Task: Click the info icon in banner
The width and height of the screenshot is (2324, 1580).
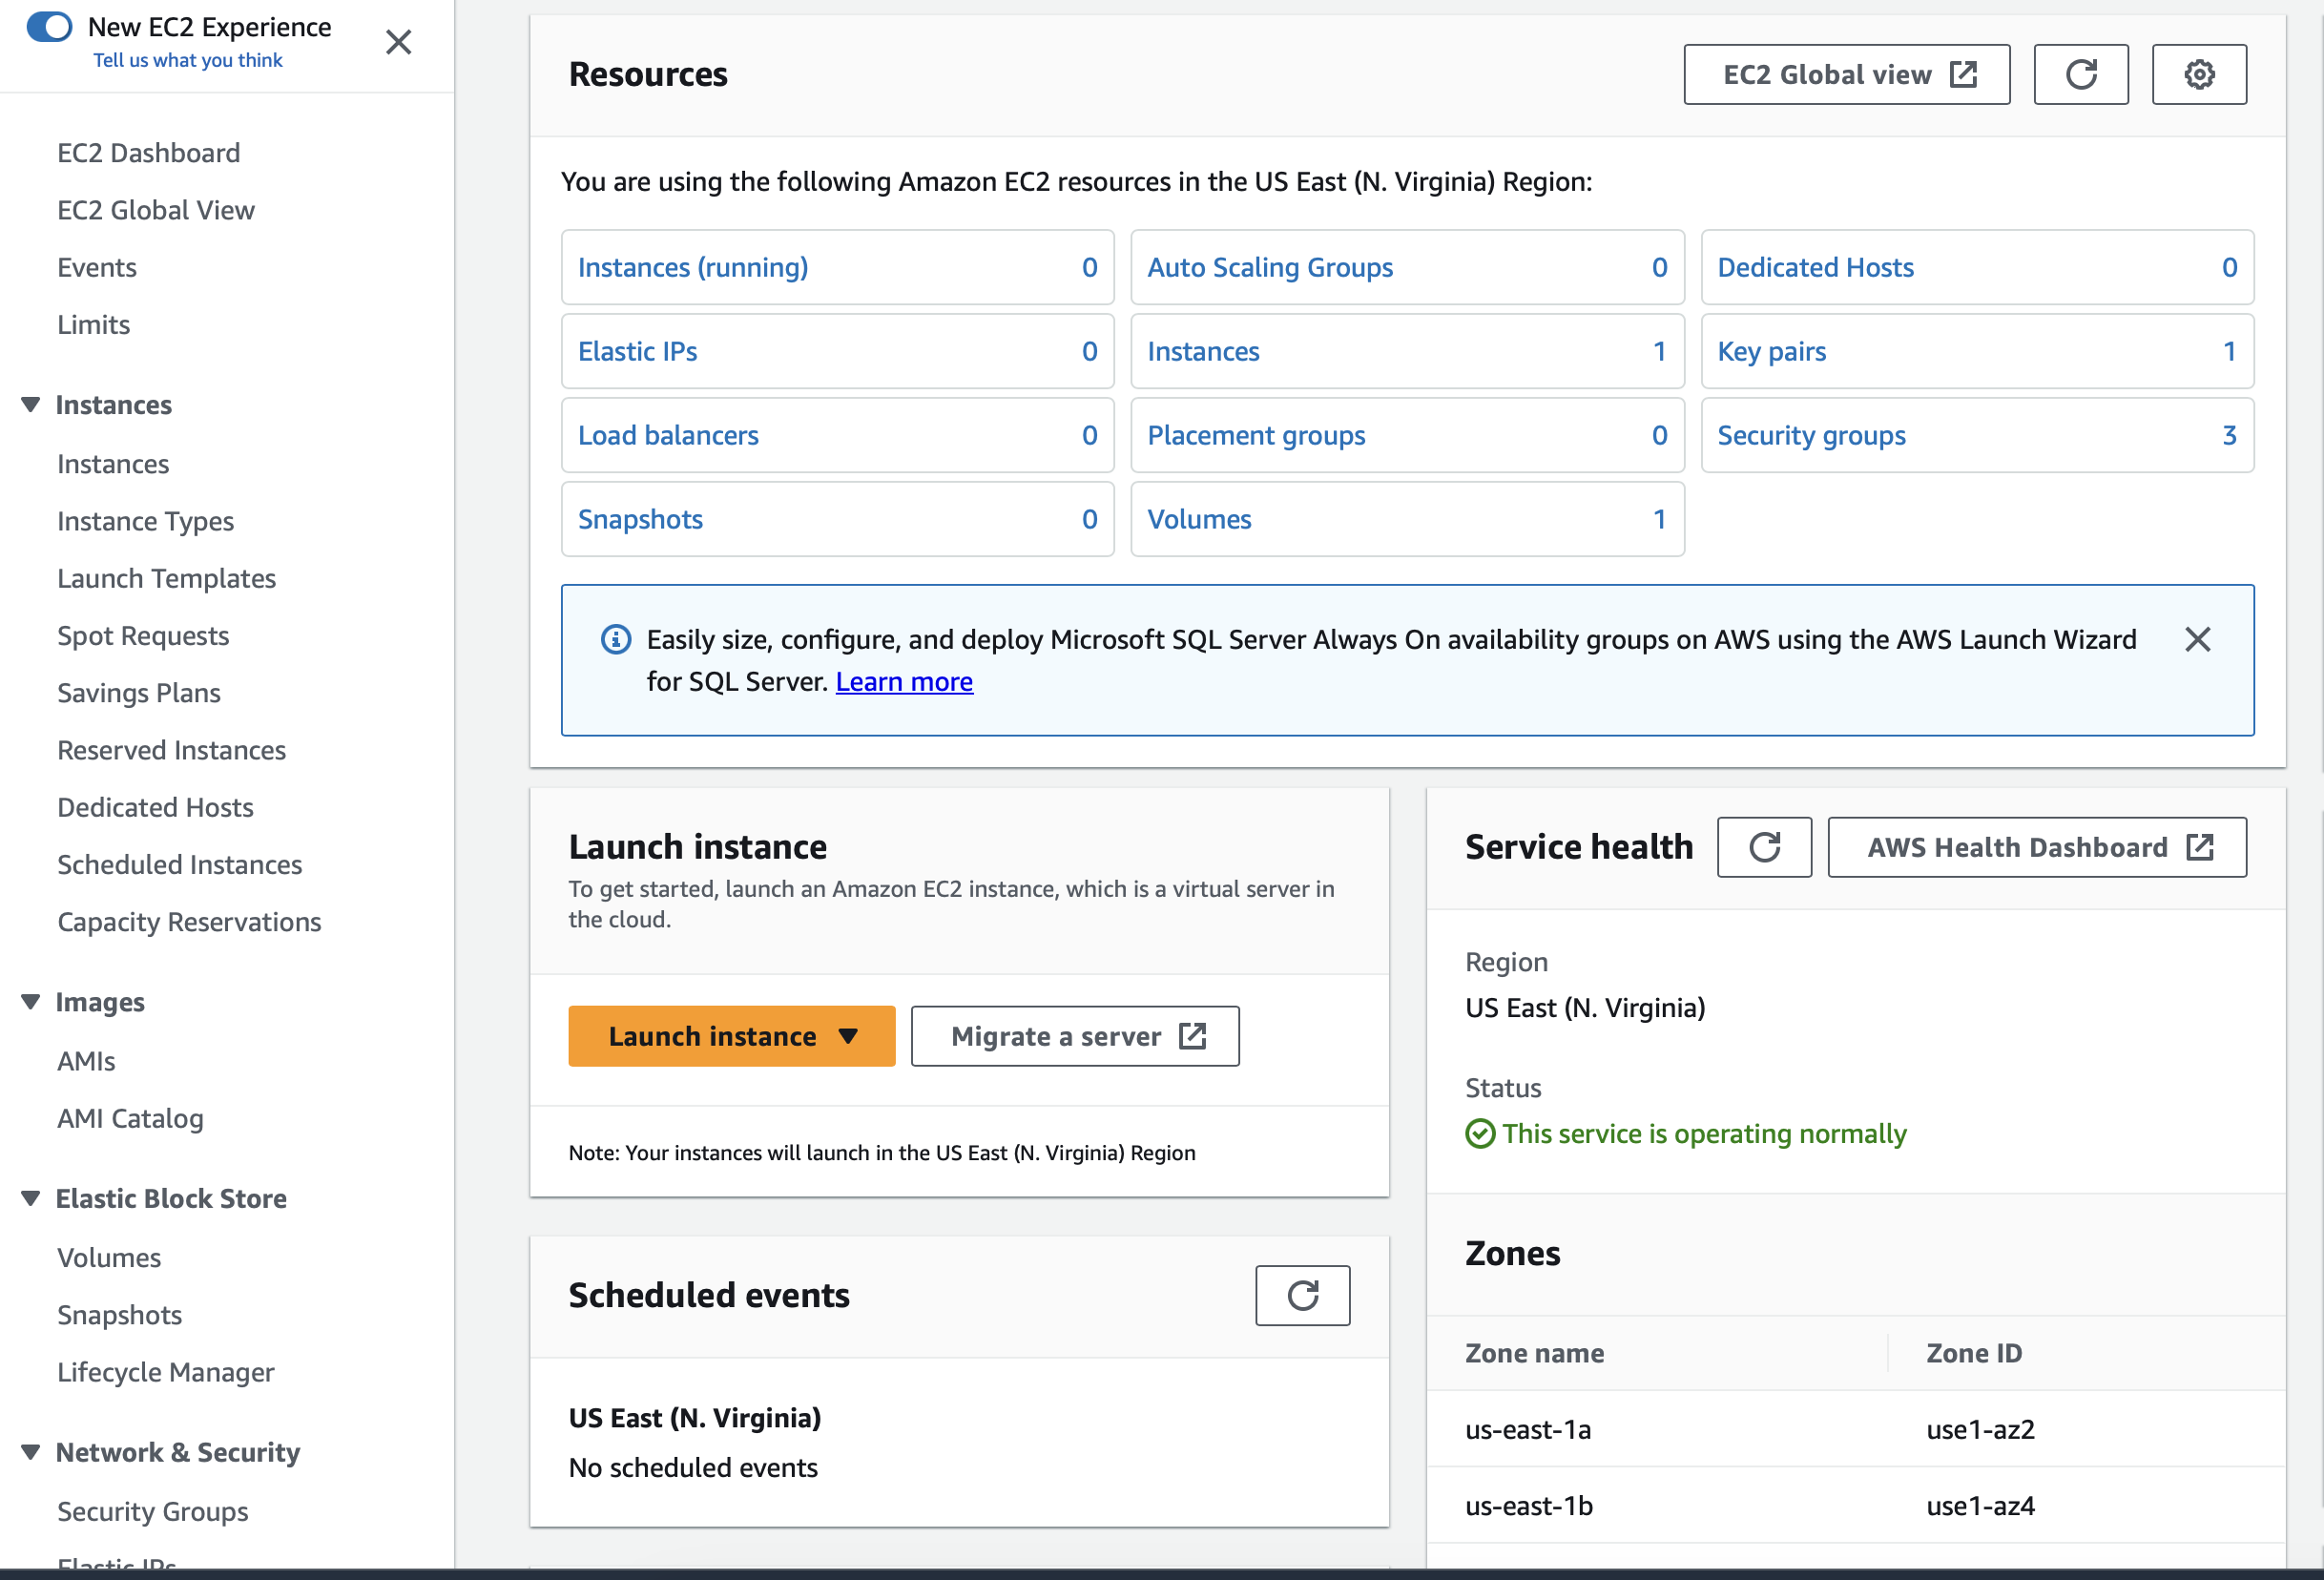Action: click(615, 639)
